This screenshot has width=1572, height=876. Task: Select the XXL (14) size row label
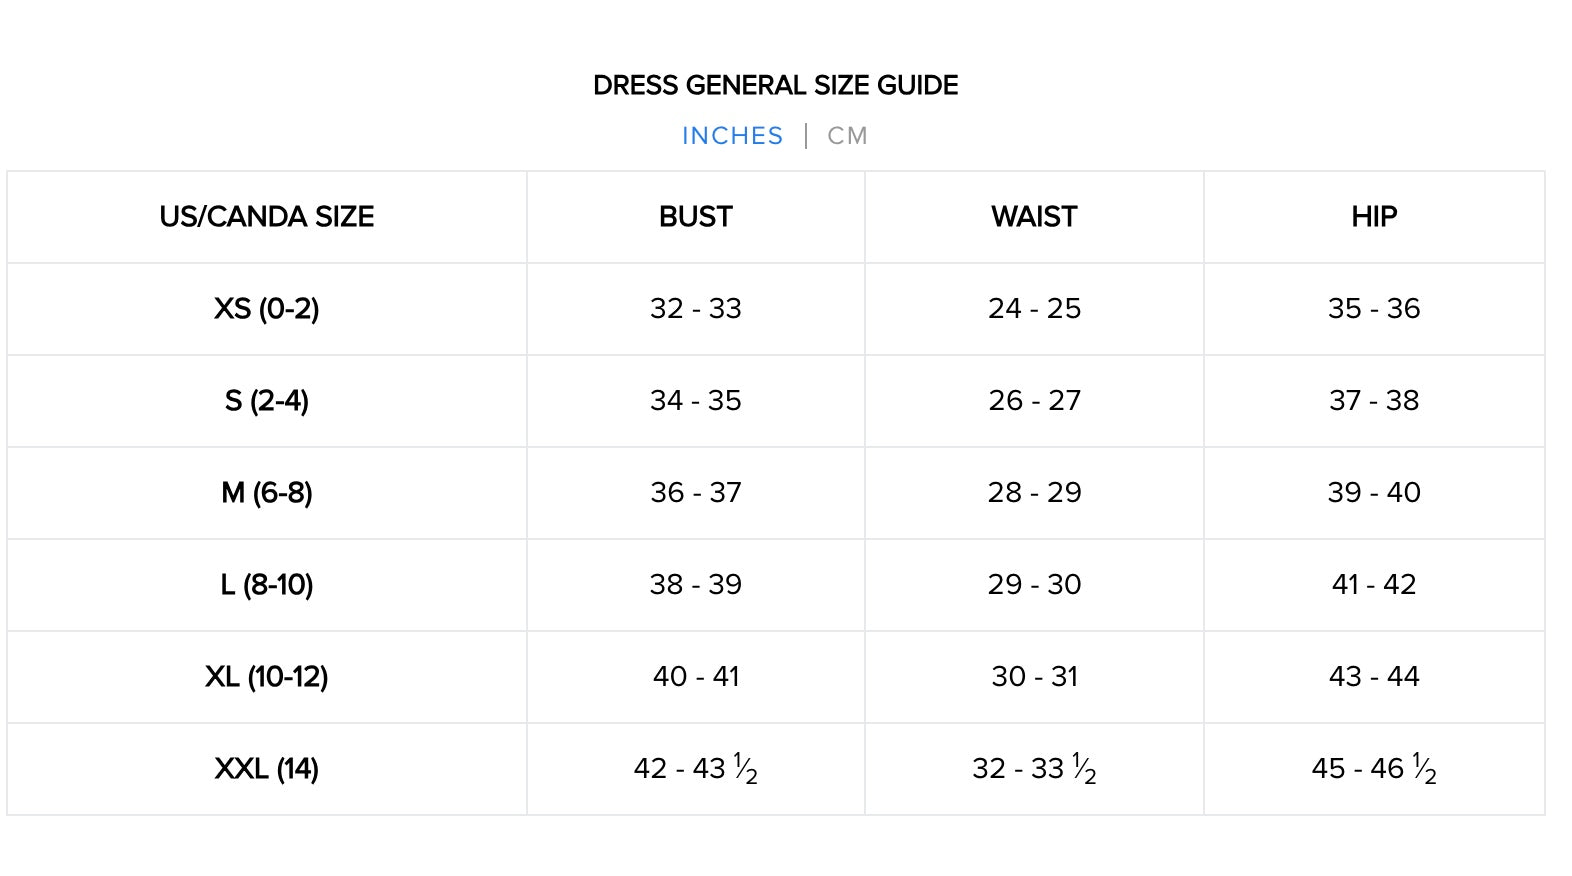pyautogui.click(x=267, y=769)
